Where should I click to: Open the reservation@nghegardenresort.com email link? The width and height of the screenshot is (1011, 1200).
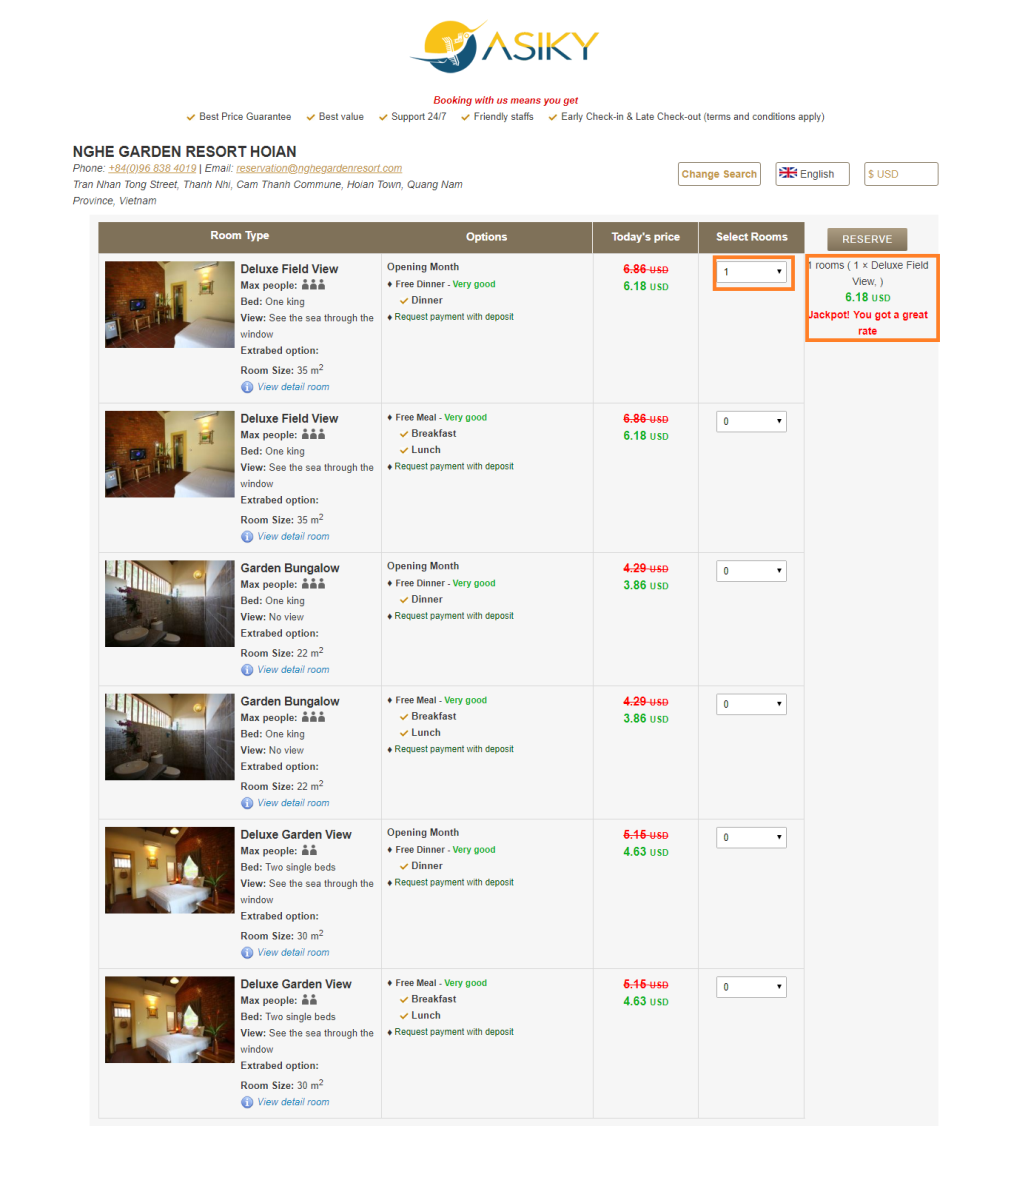(318, 168)
